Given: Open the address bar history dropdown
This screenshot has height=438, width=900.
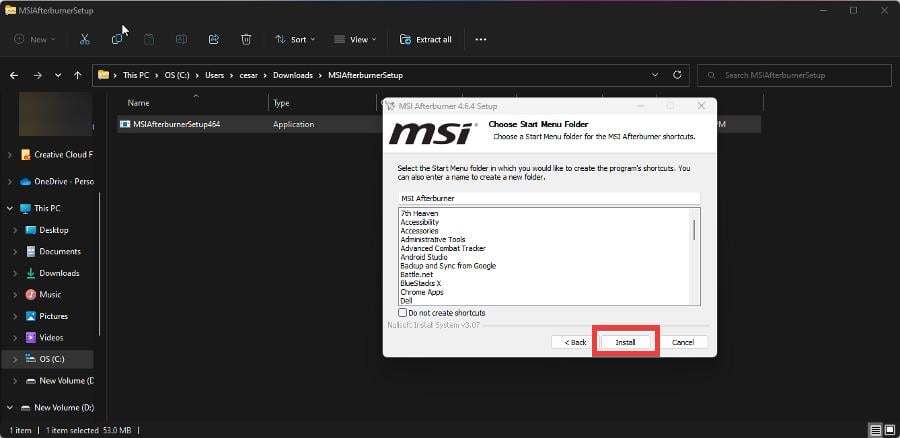Looking at the screenshot, I should (x=655, y=75).
